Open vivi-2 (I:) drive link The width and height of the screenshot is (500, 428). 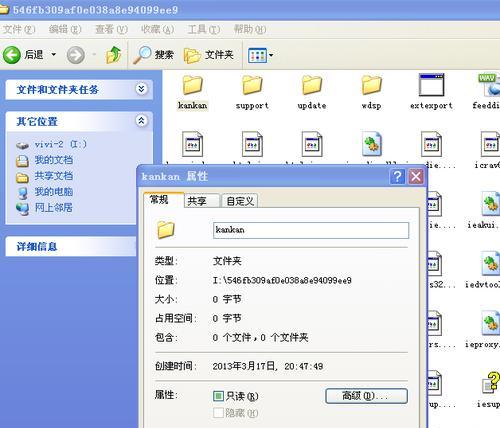tap(60, 144)
